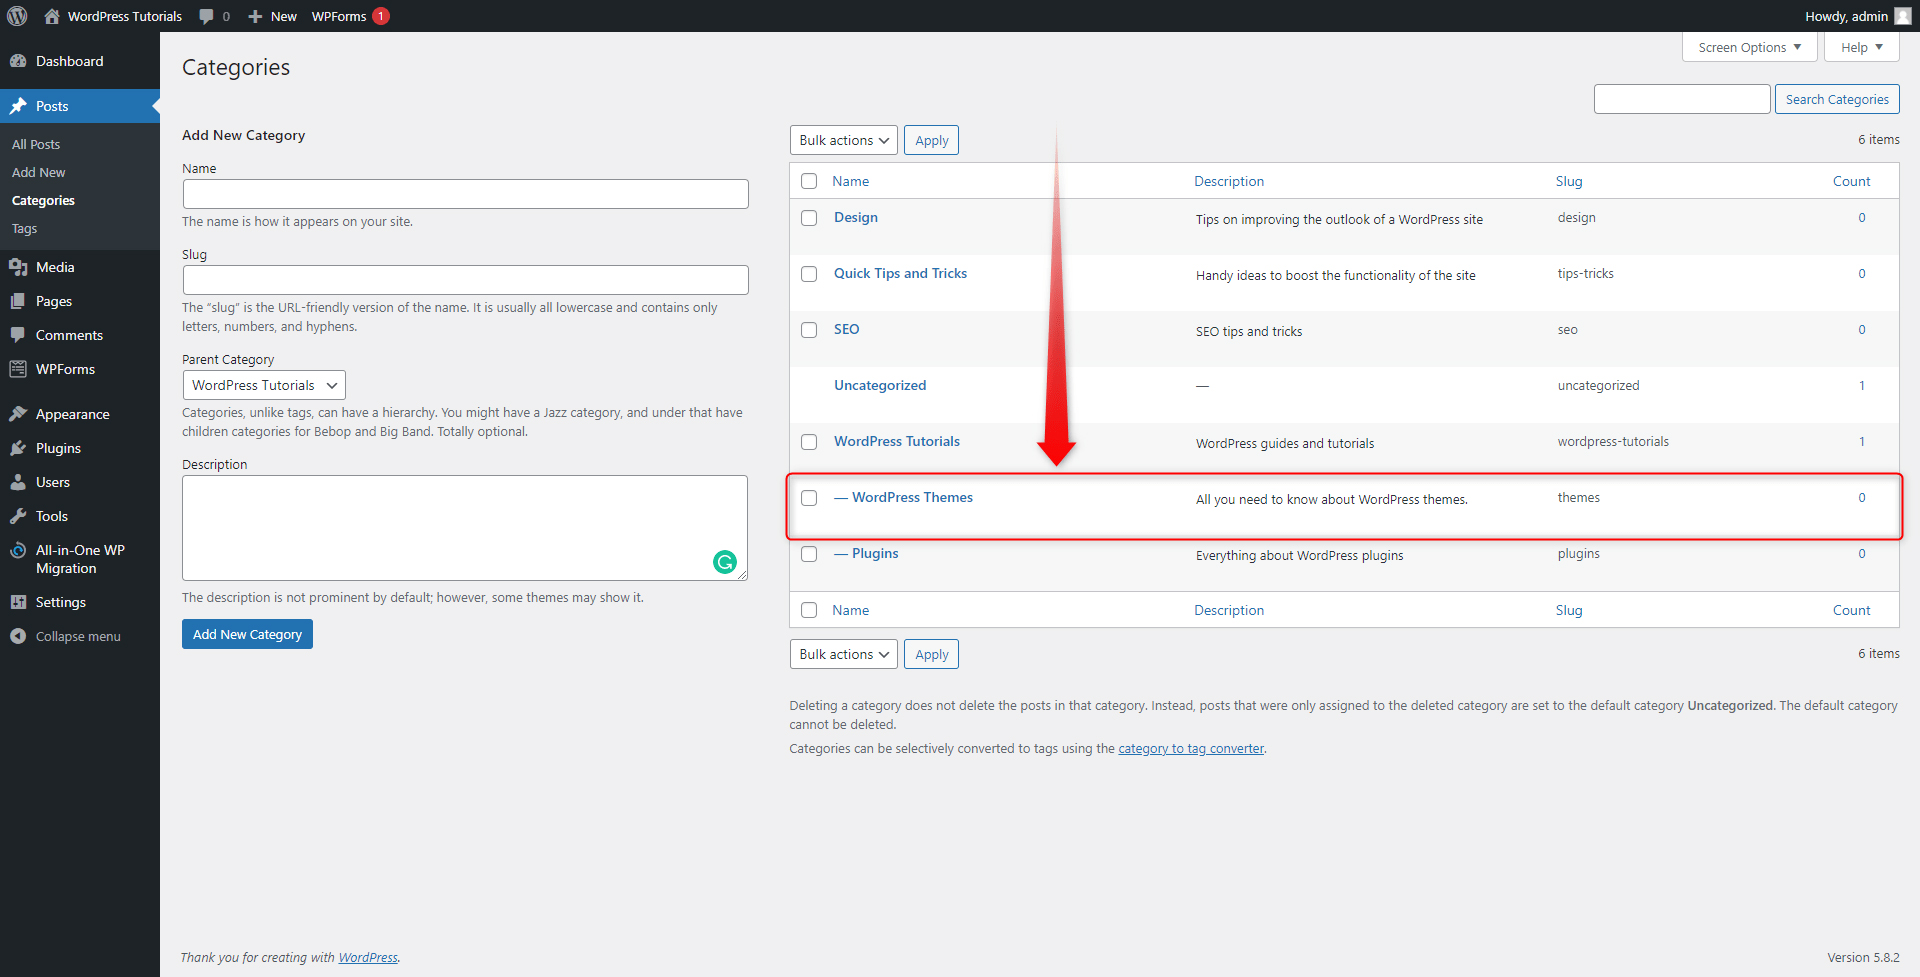1920x977 pixels.
Task: Check the WordPress Themes category checkbox
Action: 809,498
